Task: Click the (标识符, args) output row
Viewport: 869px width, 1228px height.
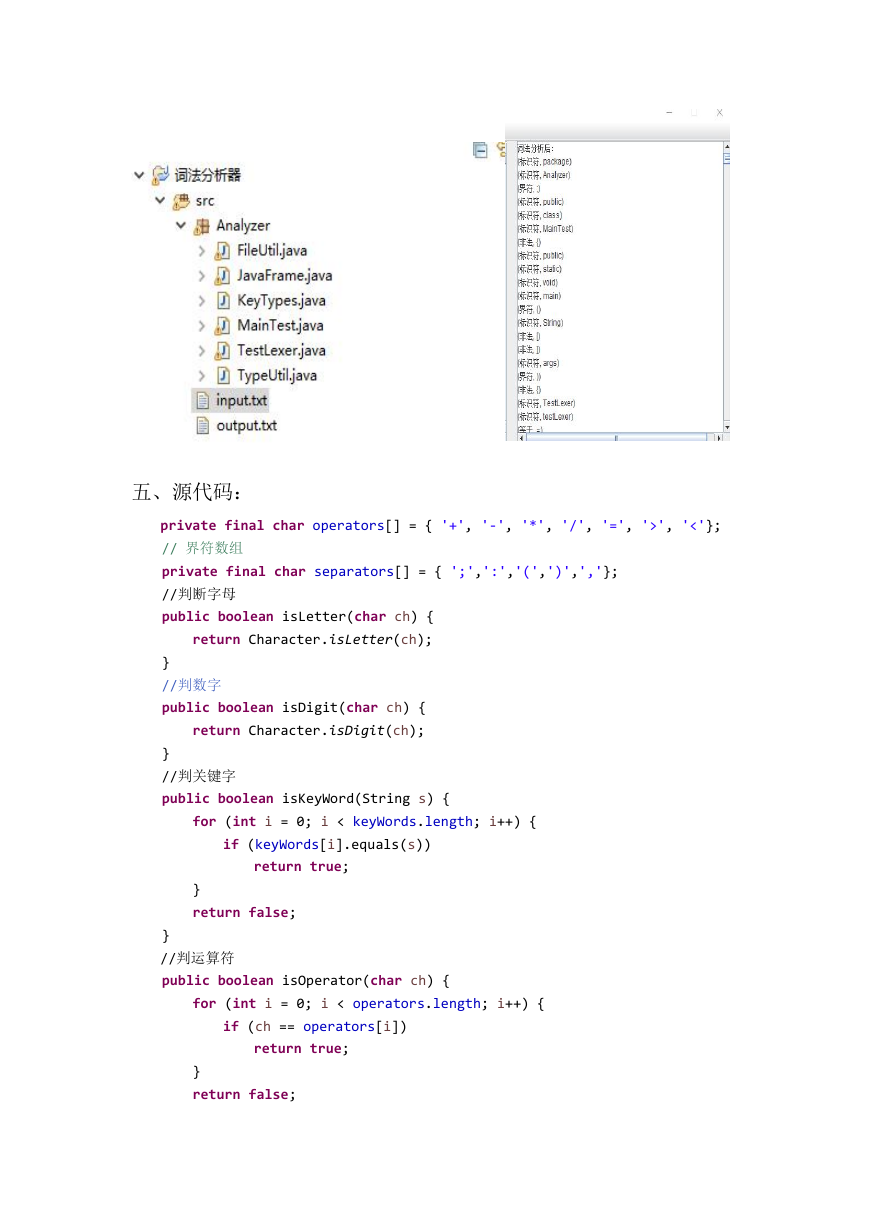Action: [539, 363]
